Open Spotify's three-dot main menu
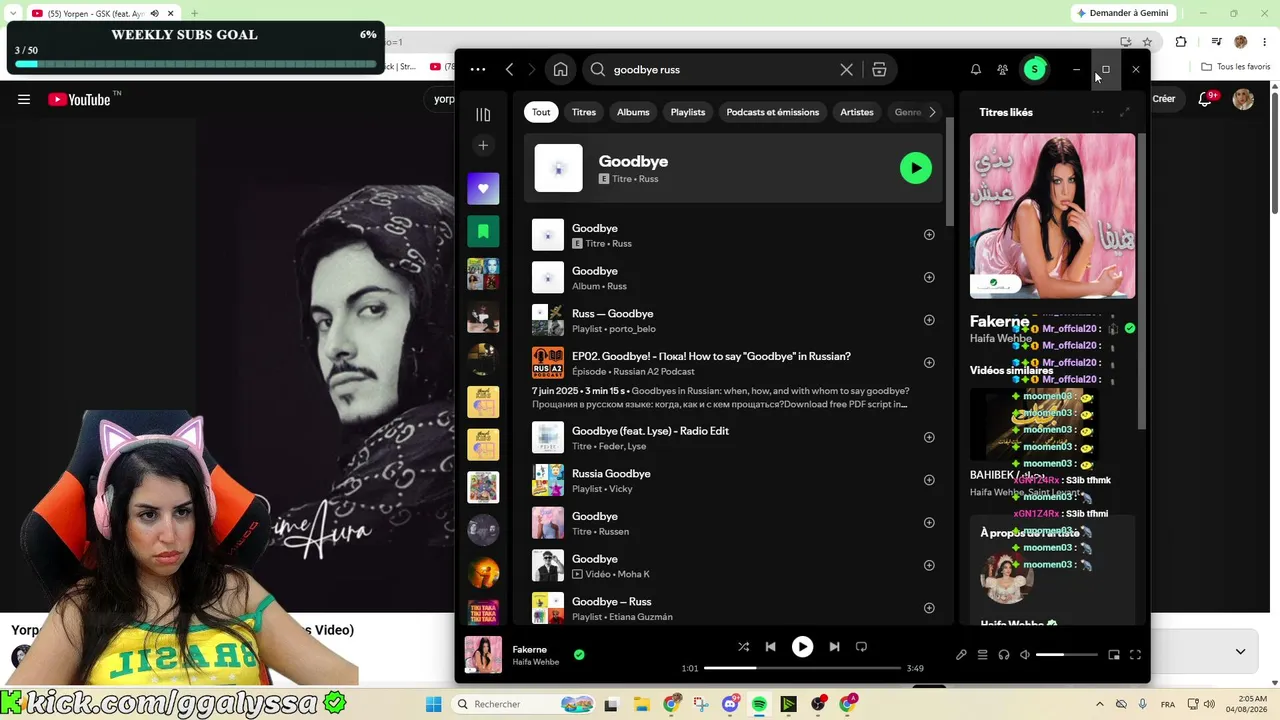 pos(478,70)
